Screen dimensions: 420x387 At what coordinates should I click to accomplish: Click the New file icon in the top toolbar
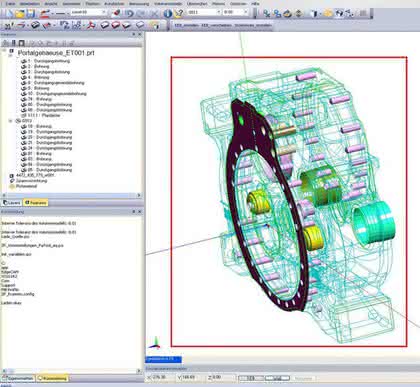pos(8,14)
